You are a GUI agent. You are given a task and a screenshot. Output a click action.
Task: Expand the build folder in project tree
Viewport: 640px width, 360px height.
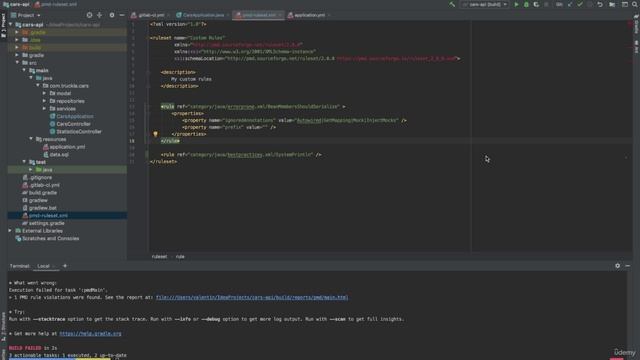pyautogui.click(x=17, y=47)
